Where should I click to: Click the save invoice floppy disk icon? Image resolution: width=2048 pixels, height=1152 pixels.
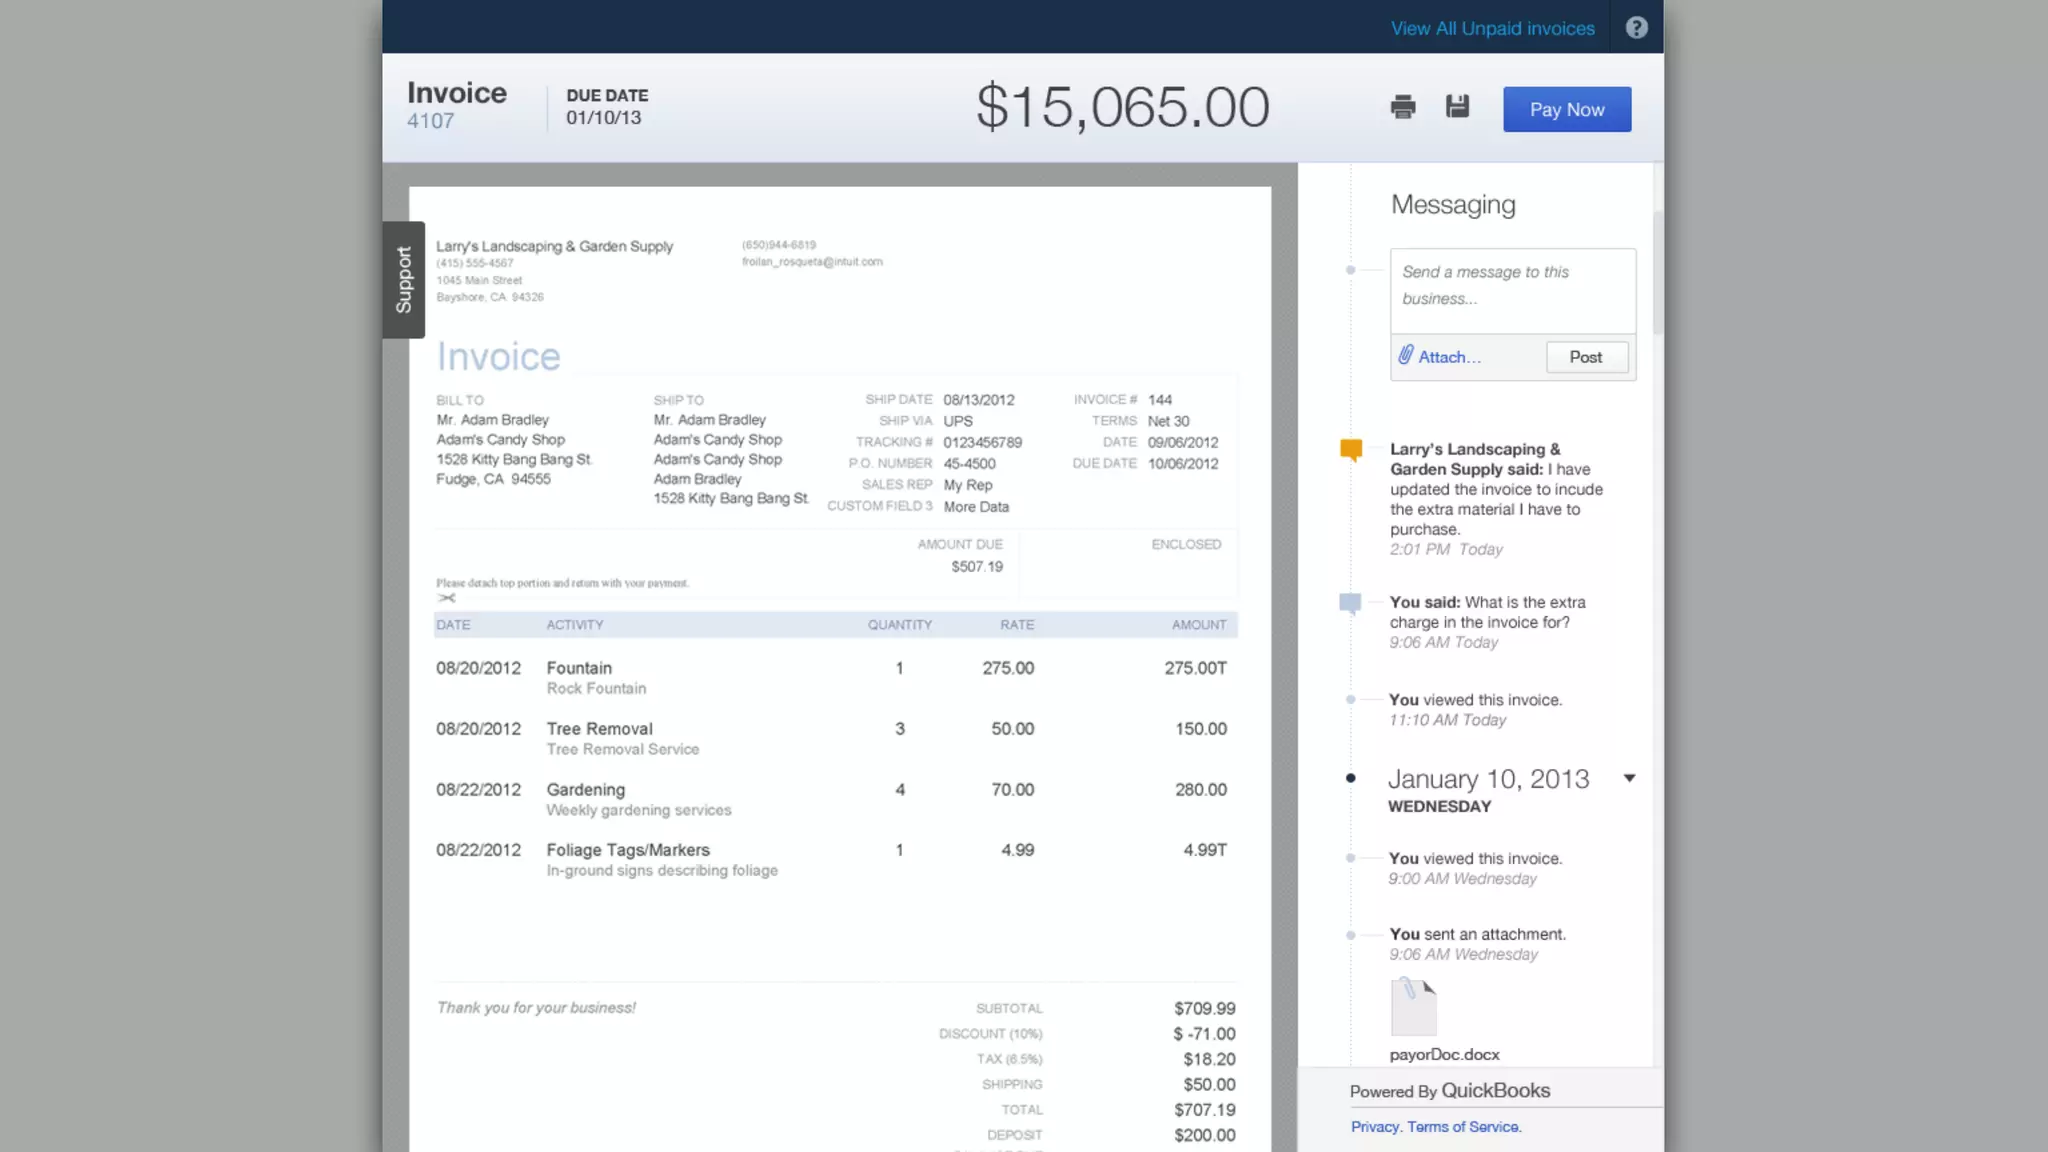pyautogui.click(x=1457, y=106)
